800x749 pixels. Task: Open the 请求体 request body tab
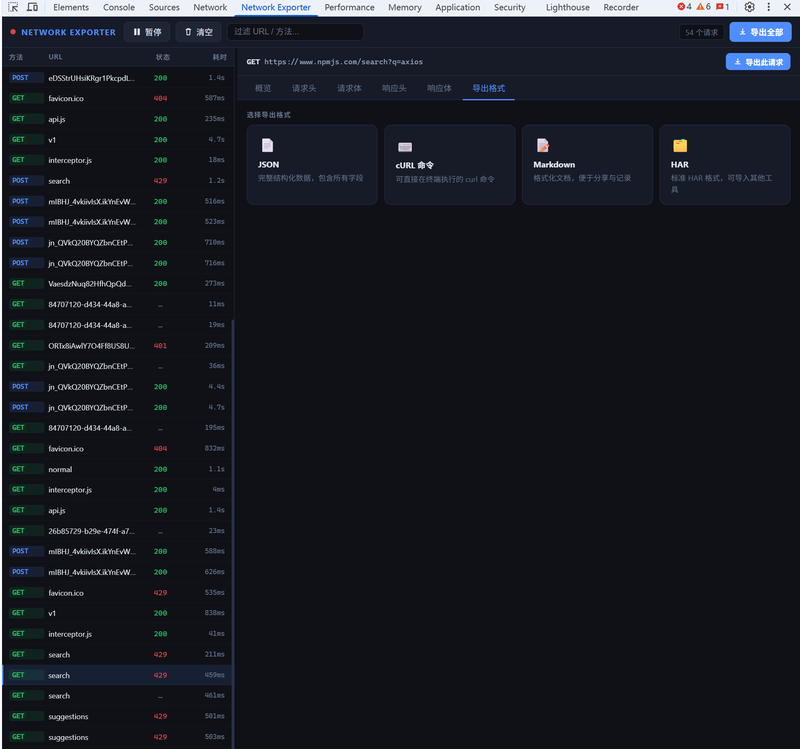tap(349, 88)
